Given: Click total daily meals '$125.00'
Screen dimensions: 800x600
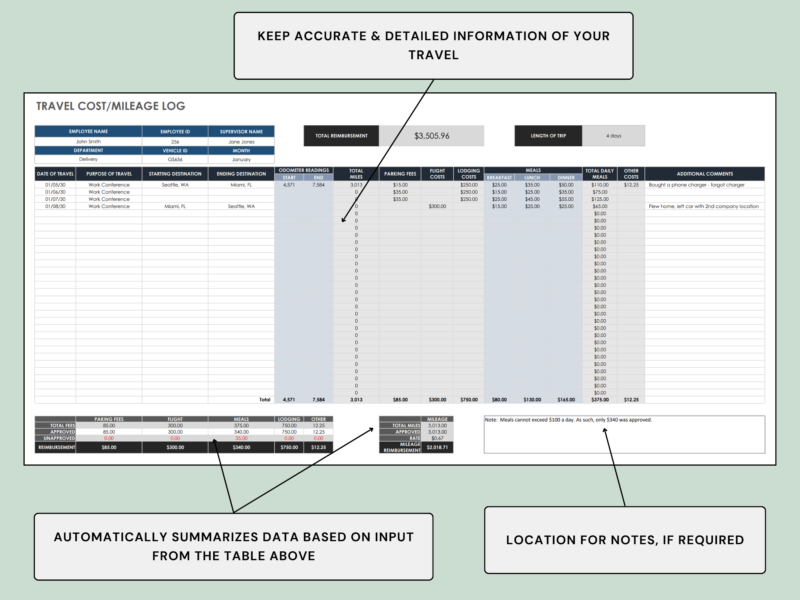Looking at the screenshot, I should point(600,199).
